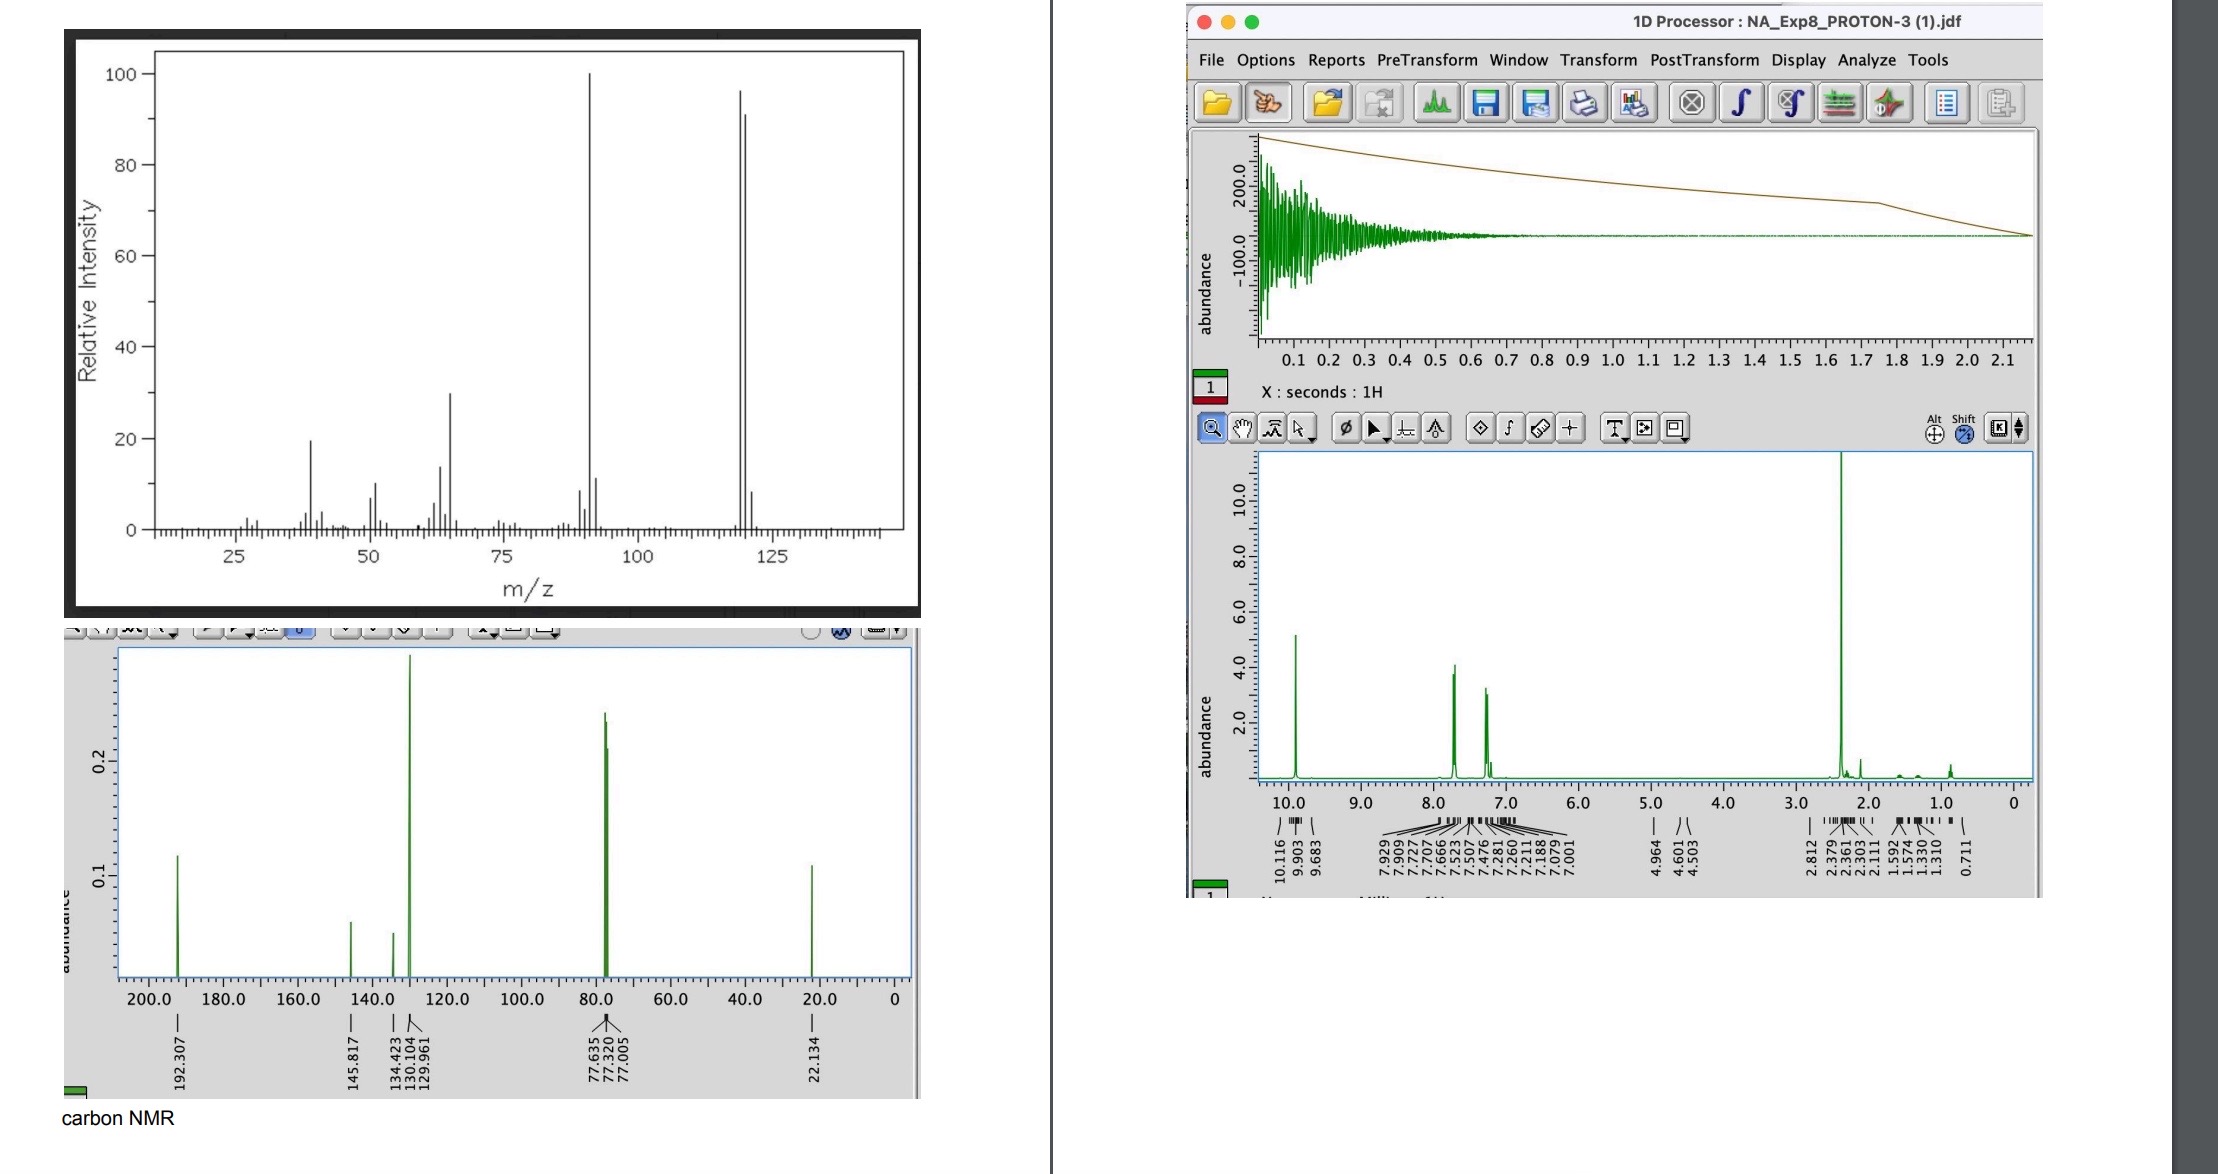2218x1174 pixels.
Task: Click the print icon in toolbar
Action: pos(1584,103)
